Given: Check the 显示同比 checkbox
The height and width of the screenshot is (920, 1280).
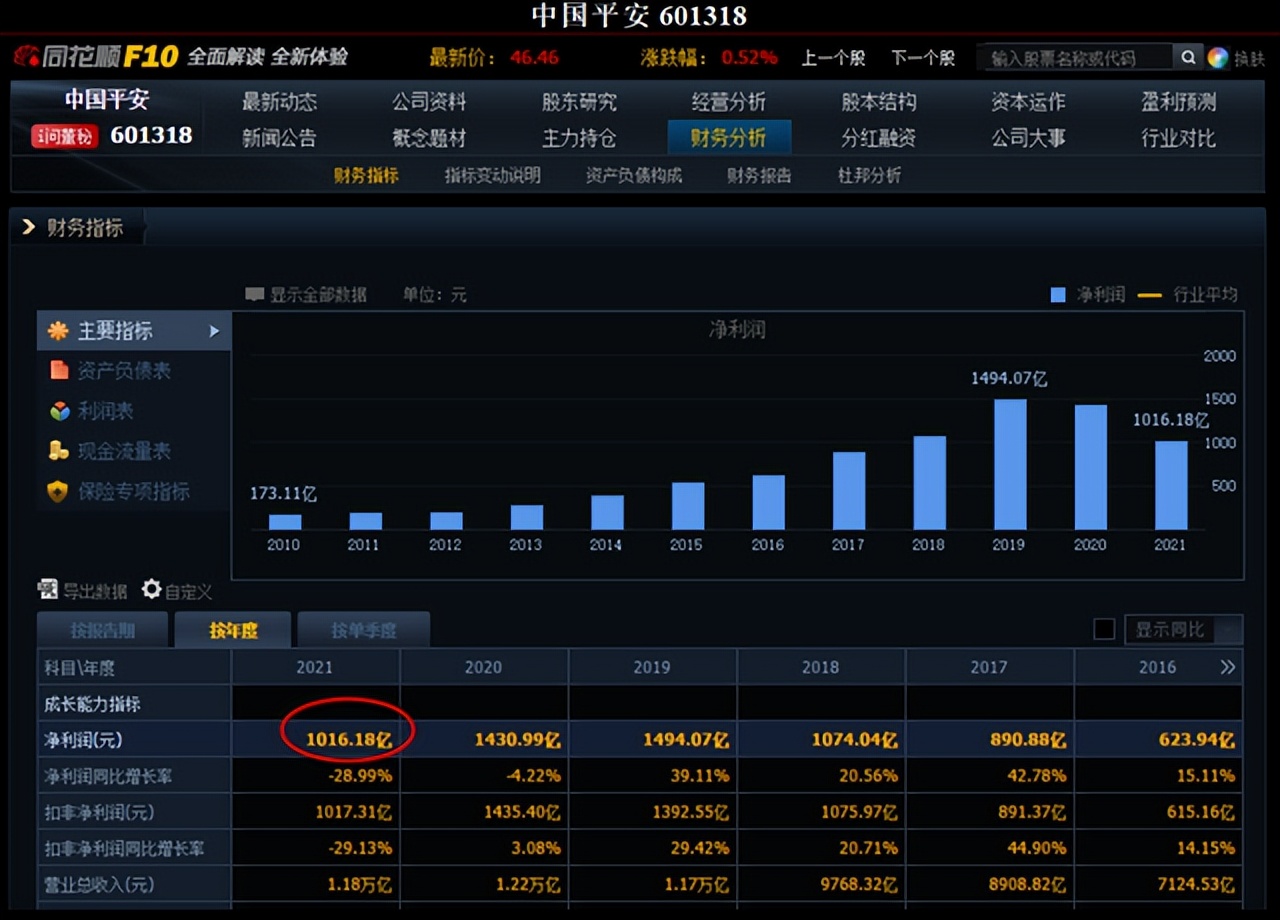Looking at the screenshot, I should point(1104,628).
